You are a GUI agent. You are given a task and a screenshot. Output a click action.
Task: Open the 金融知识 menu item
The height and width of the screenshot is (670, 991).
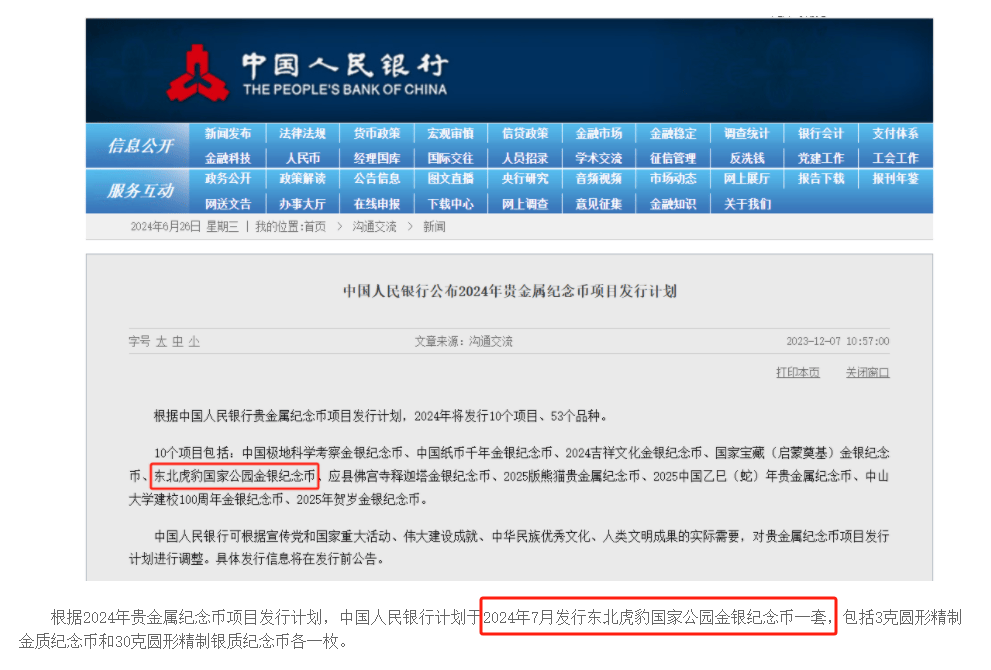click(673, 204)
